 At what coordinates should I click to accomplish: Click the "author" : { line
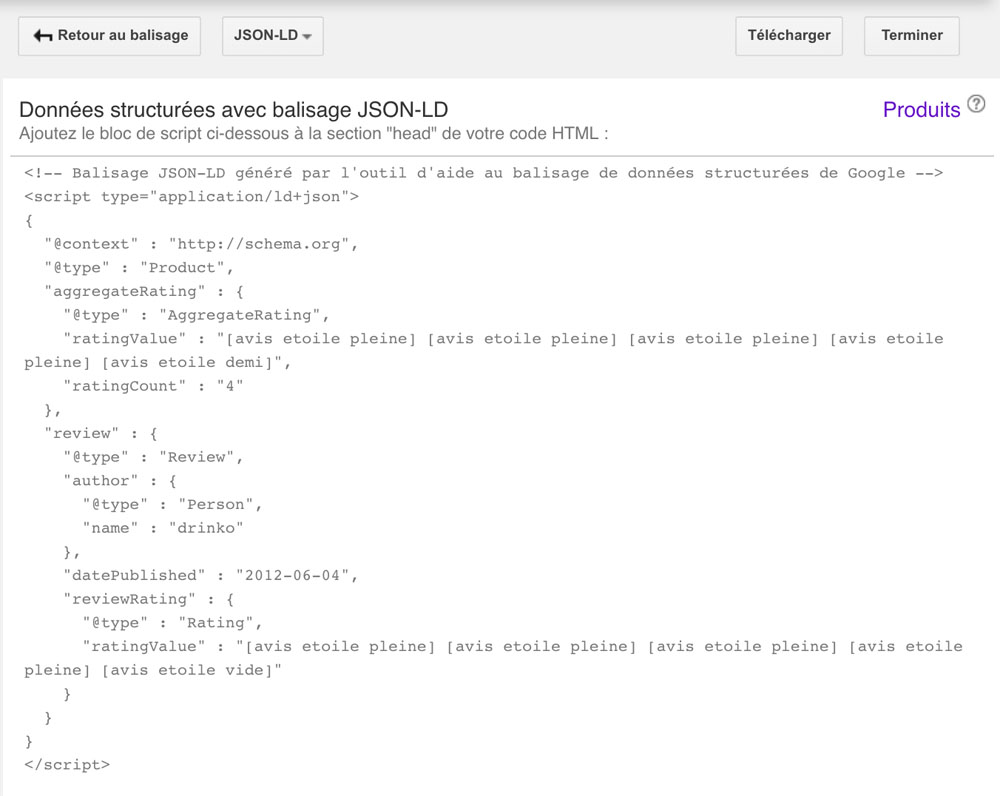[x=120, y=481]
